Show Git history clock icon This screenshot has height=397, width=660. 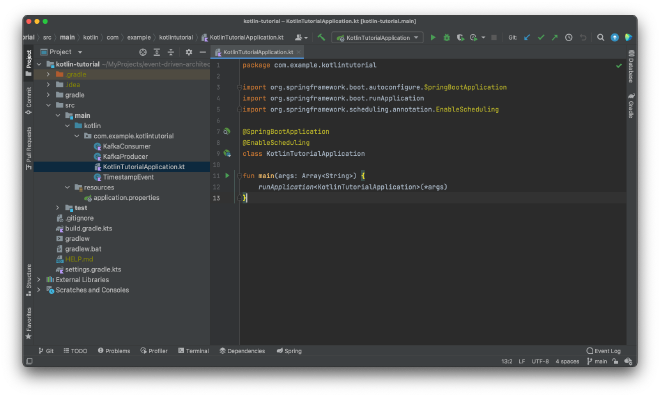[569, 37]
